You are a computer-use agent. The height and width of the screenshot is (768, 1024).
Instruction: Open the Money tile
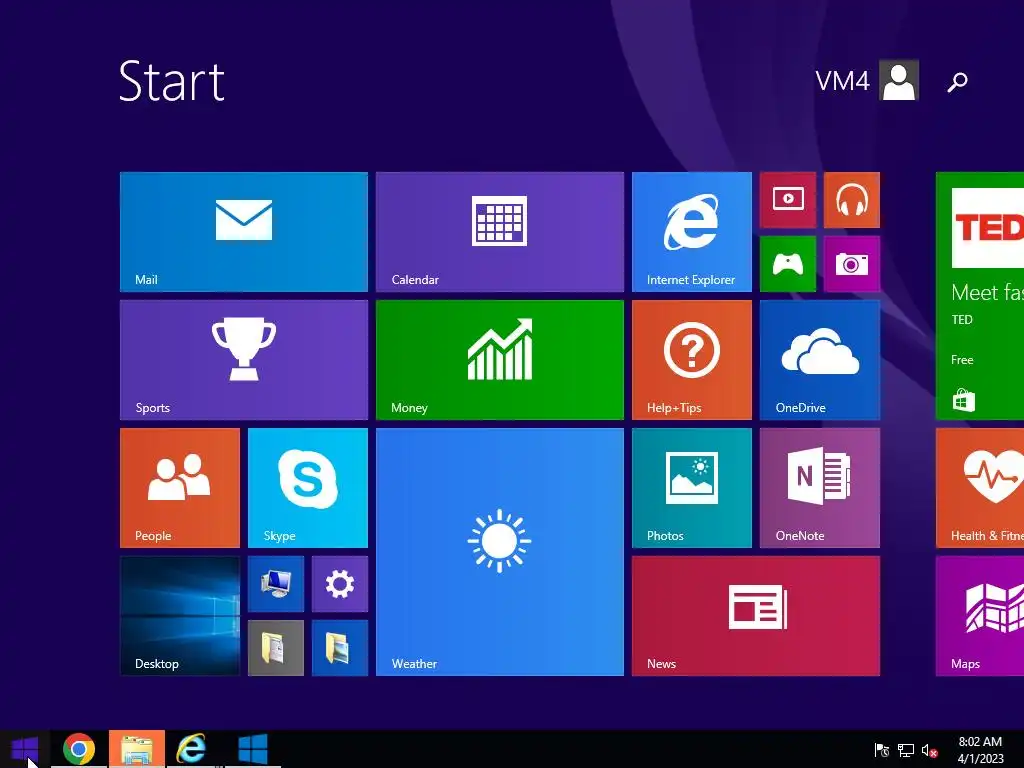pos(500,360)
